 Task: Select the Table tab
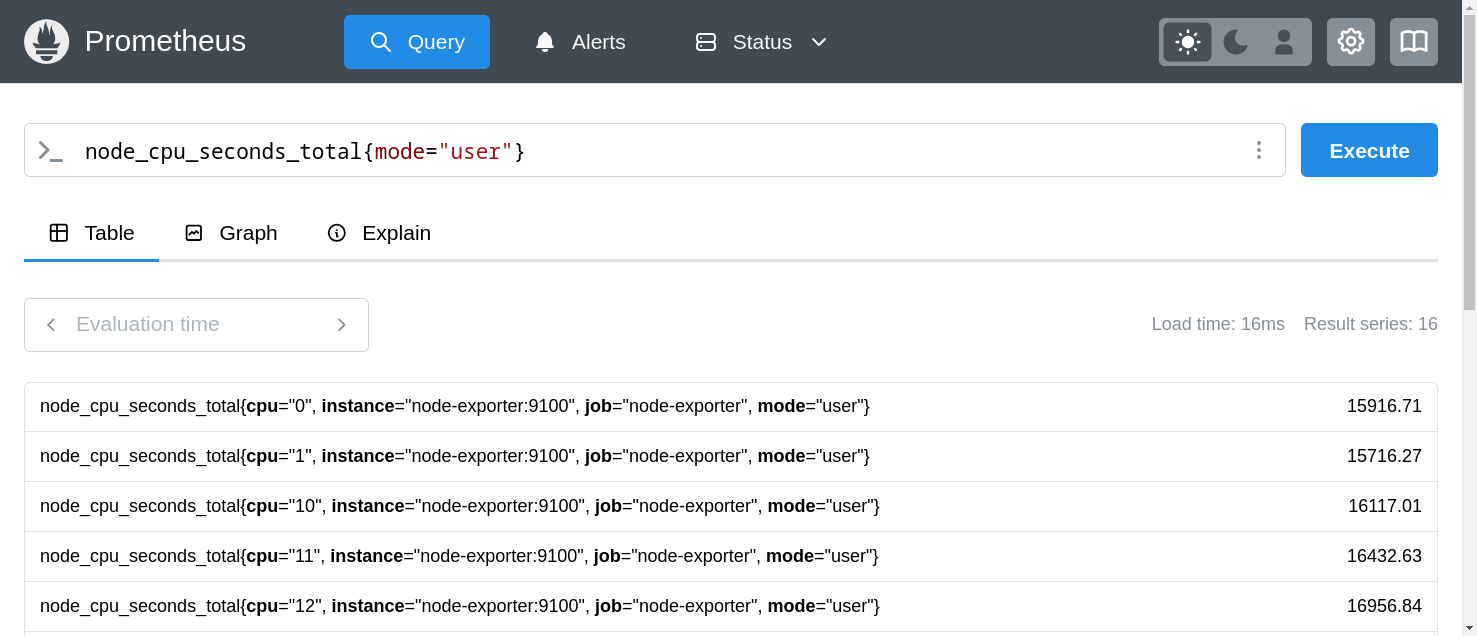pyautogui.click(x=92, y=233)
